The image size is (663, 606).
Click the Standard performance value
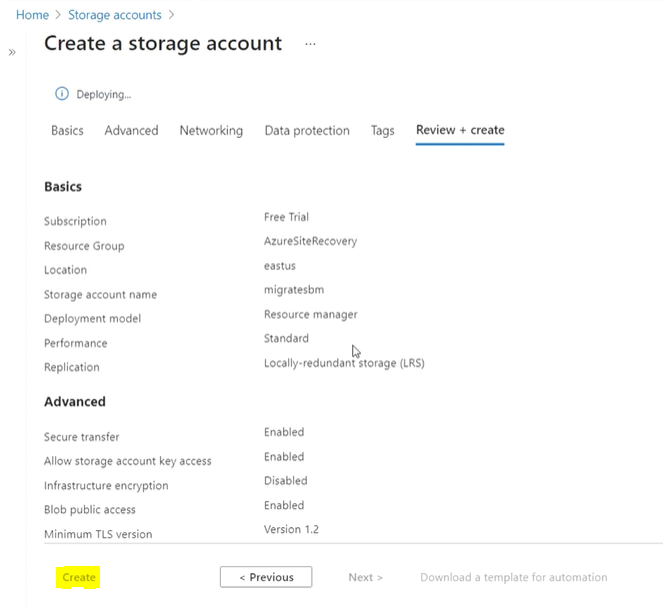(286, 338)
